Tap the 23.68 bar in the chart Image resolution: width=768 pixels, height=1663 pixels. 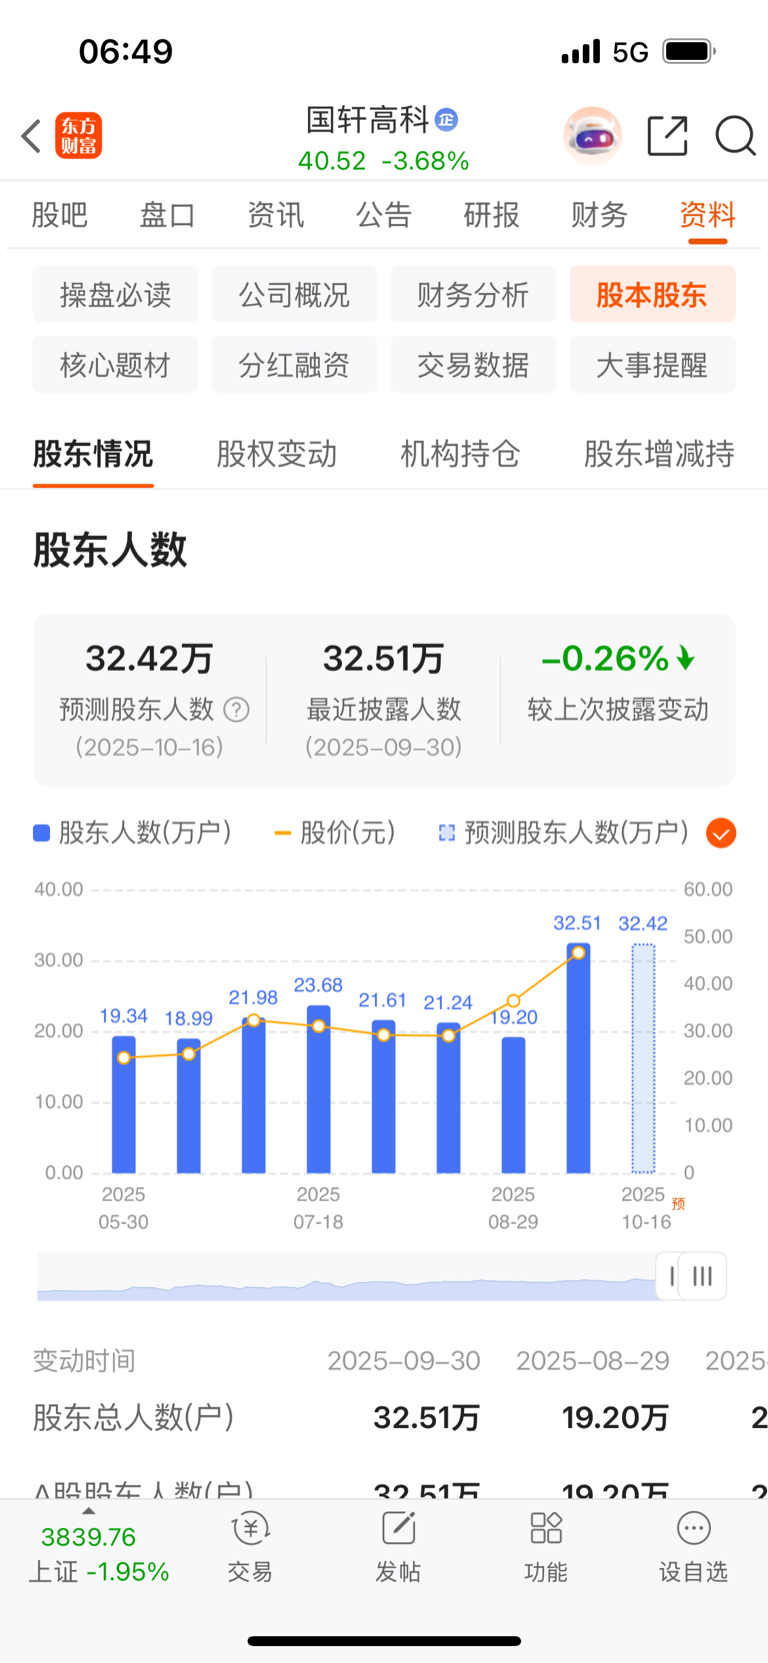coord(318,1089)
